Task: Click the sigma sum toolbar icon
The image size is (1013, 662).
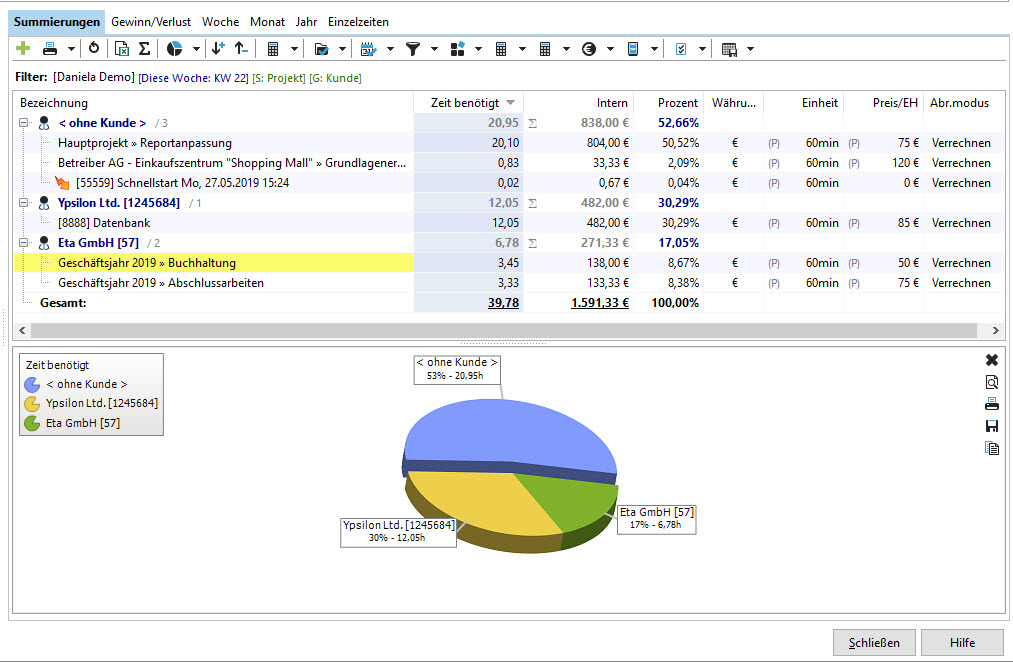Action: tap(145, 48)
